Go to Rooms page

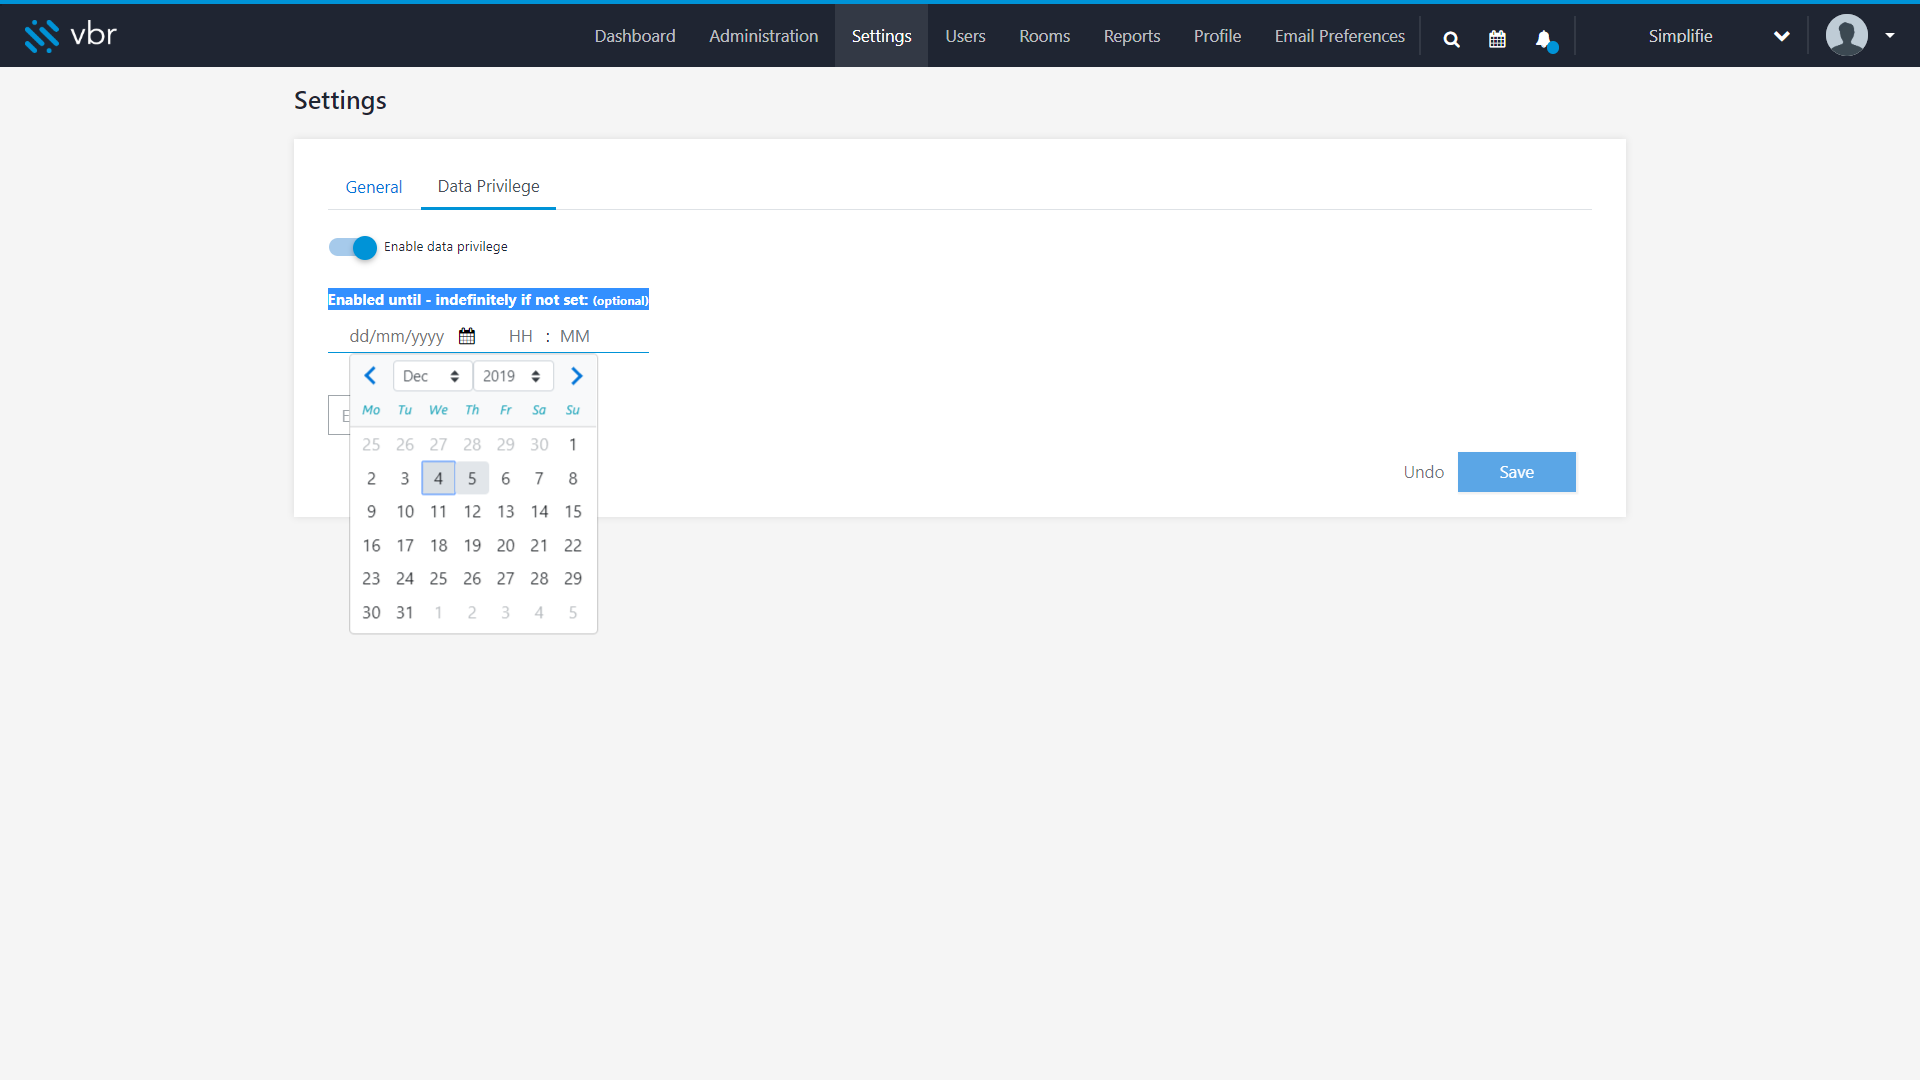tap(1044, 36)
